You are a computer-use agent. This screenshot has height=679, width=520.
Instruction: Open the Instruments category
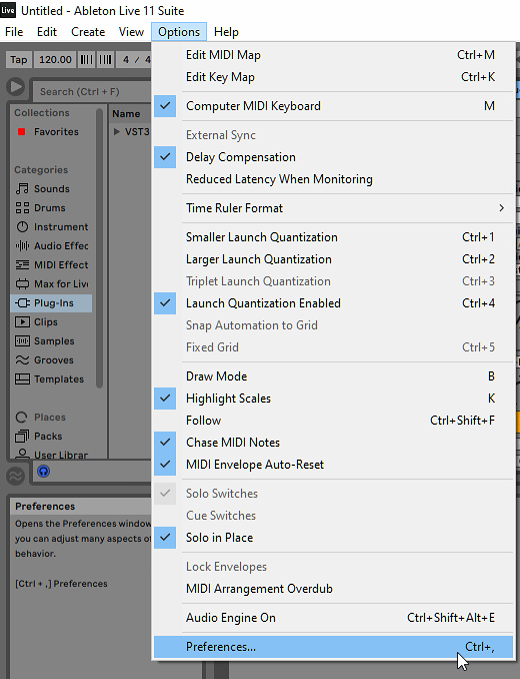coord(52,227)
